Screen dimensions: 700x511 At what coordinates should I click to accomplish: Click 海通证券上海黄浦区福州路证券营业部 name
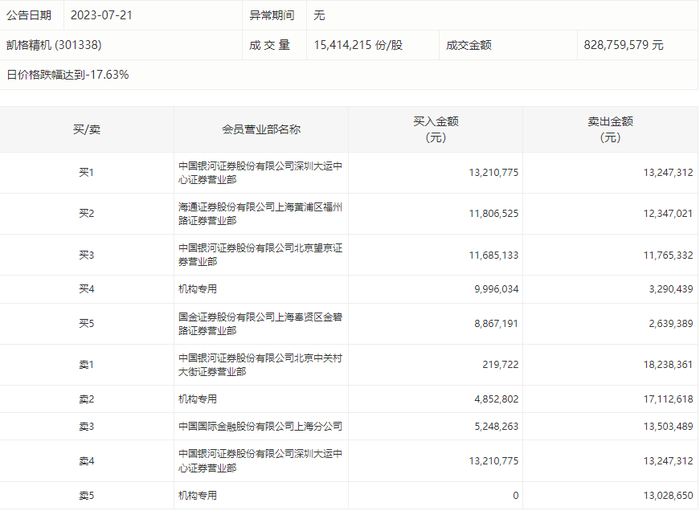260,214
